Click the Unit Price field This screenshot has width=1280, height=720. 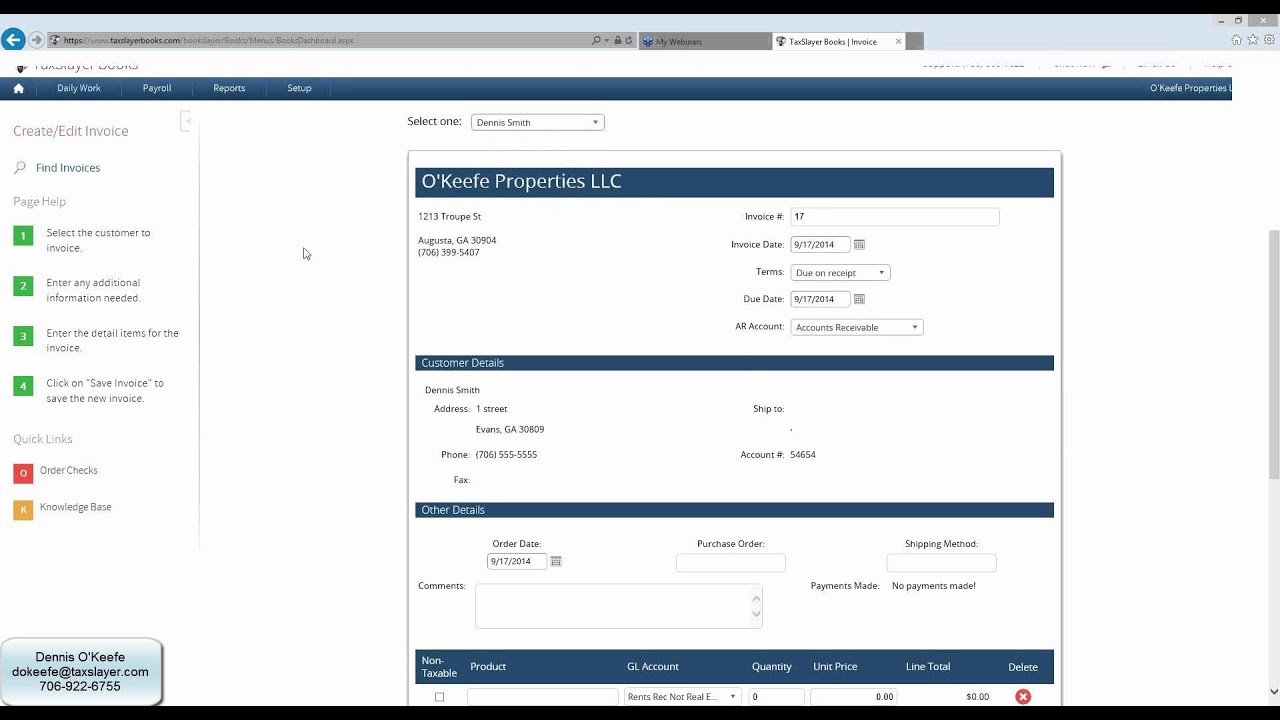(854, 697)
